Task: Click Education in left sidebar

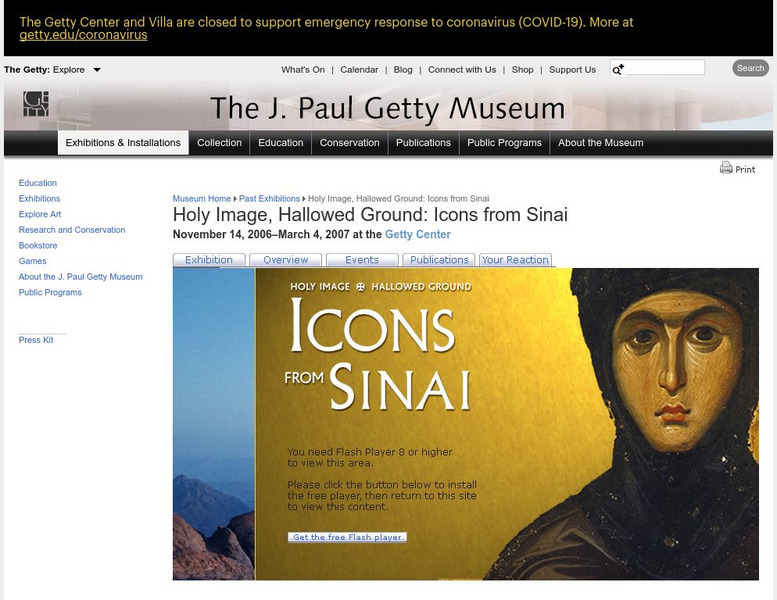Action: point(38,183)
